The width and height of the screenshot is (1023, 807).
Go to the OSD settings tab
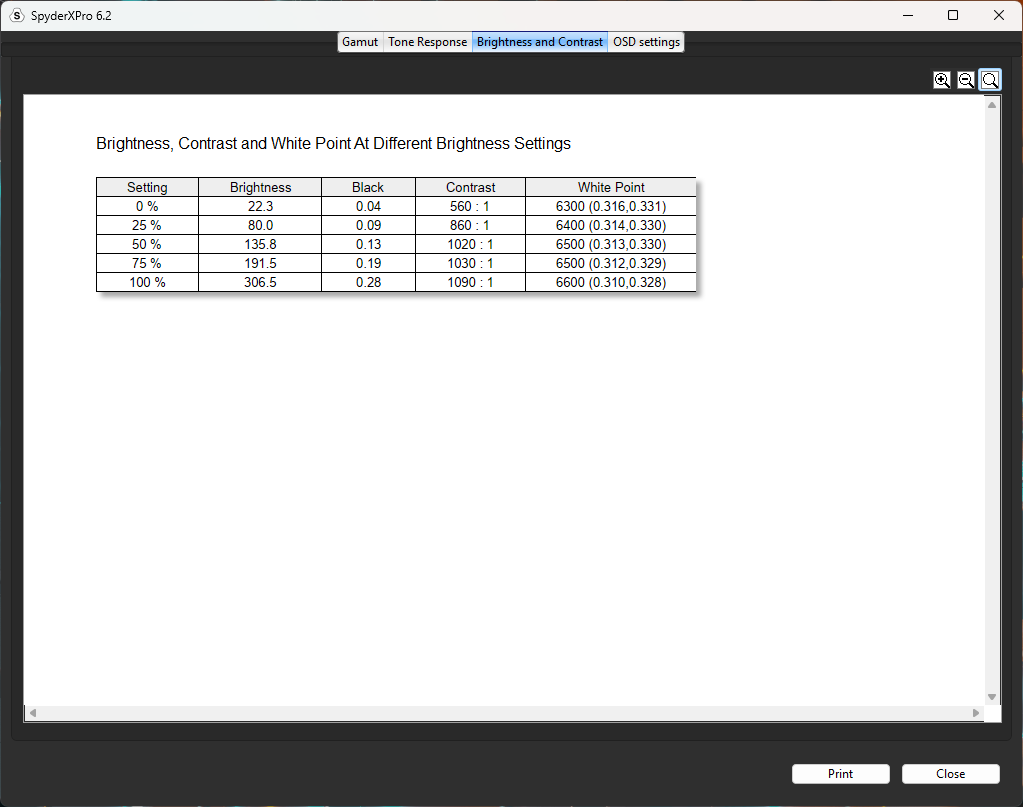646,42
